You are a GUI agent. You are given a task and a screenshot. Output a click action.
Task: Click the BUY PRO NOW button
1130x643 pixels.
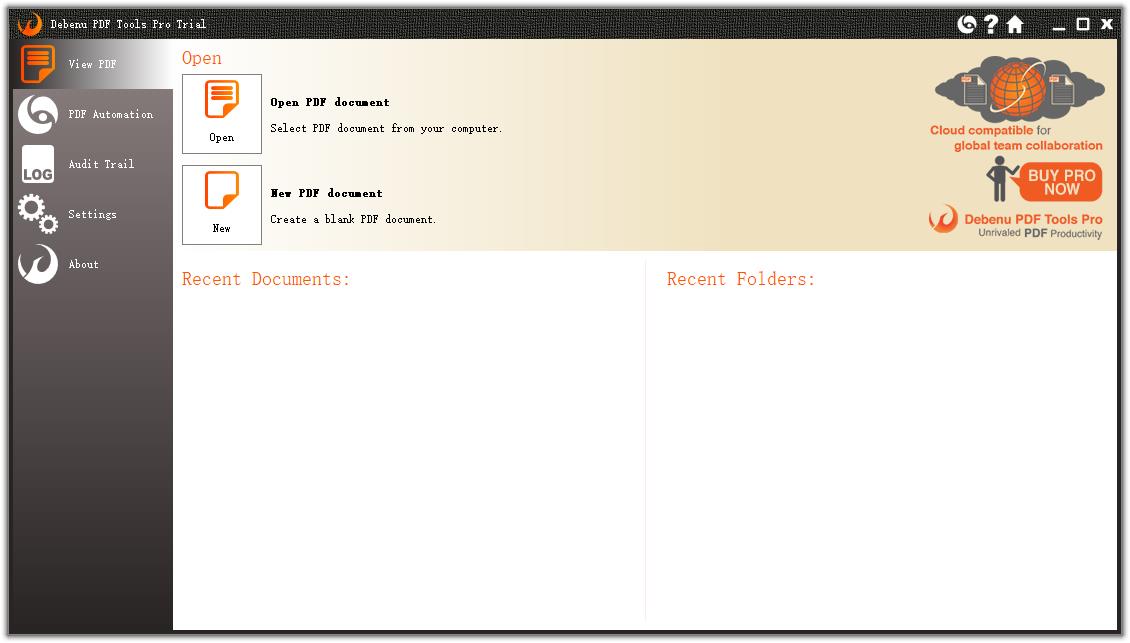[x=1061, y=182]
